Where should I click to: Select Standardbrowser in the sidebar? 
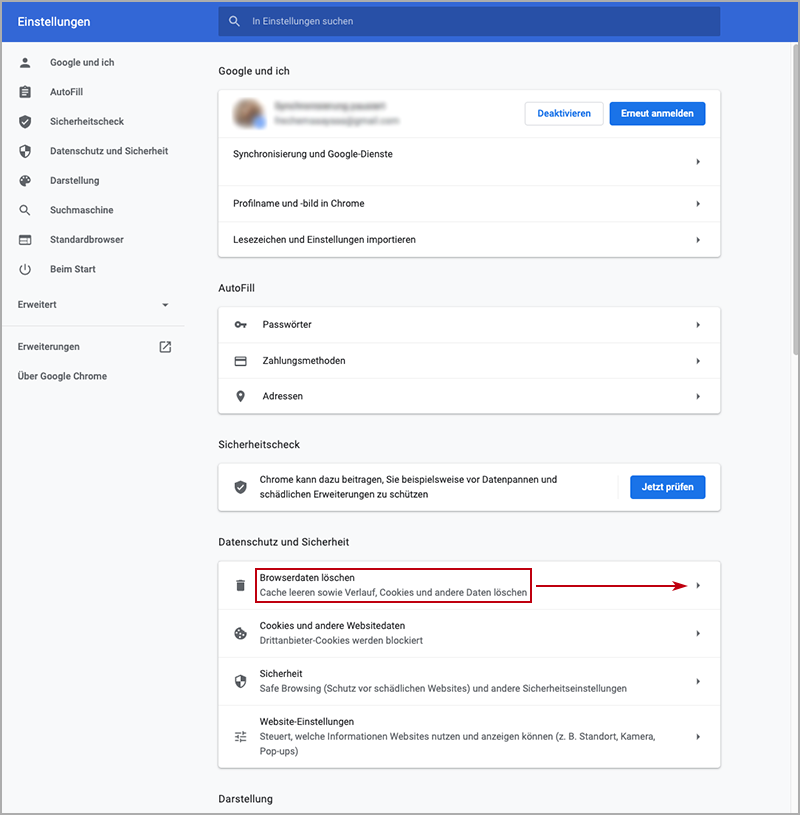(x=87, y=240)
